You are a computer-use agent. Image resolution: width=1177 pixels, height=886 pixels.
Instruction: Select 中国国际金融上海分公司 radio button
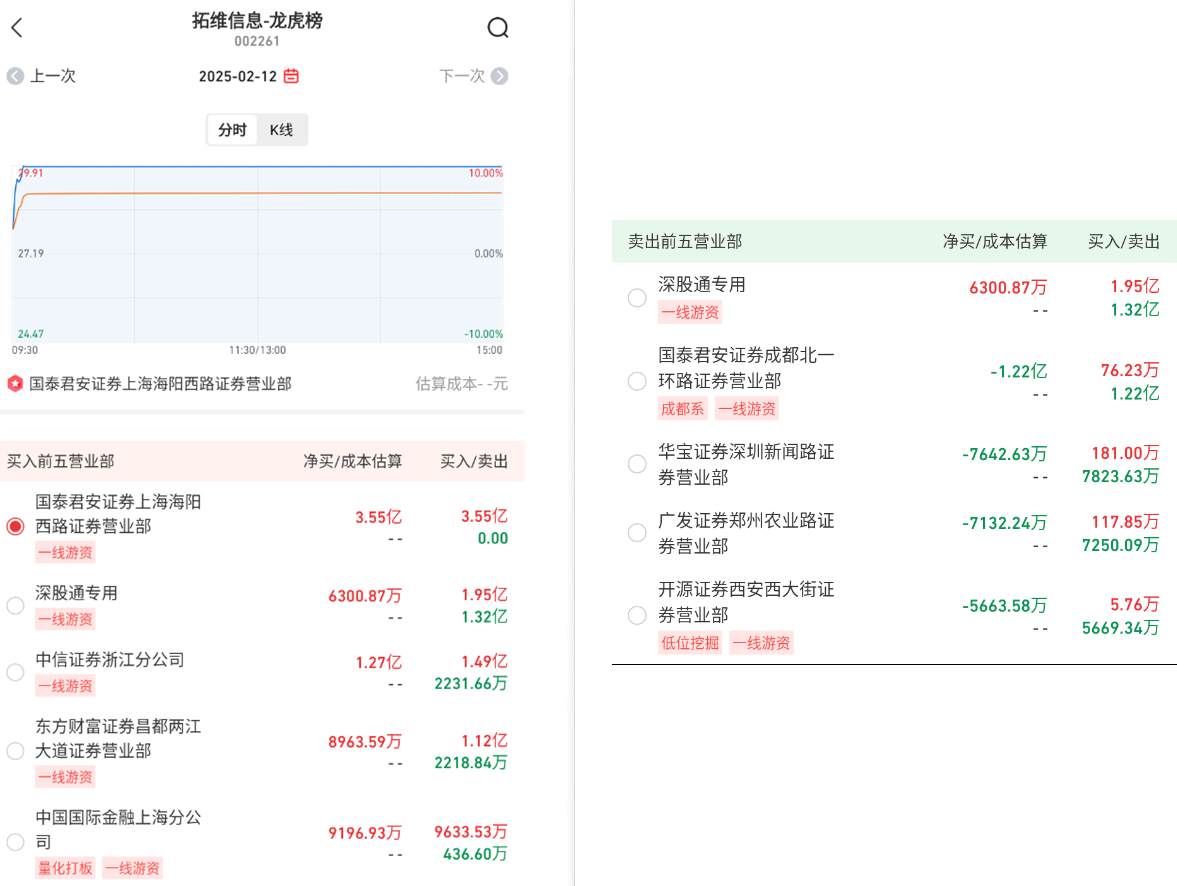[x=15, y=842]
